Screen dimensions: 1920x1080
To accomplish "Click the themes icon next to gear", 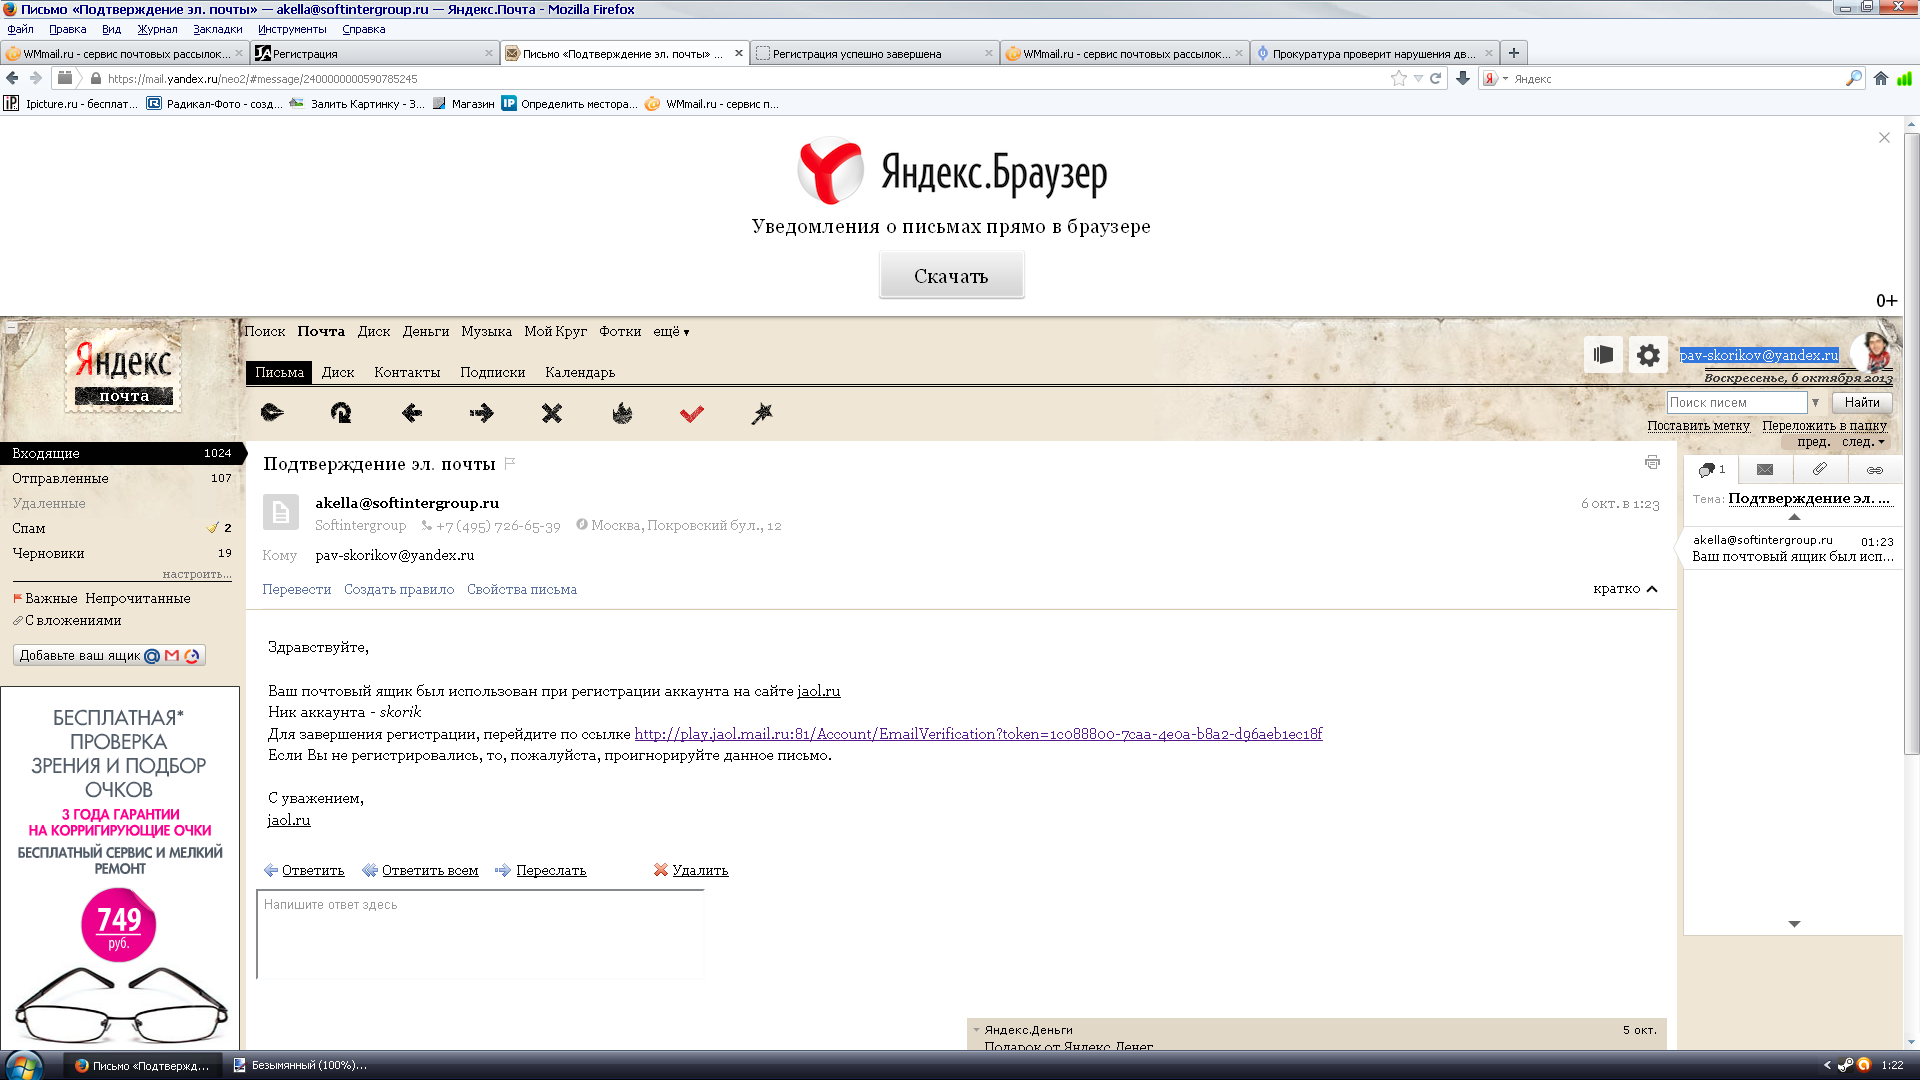I will (x=1604, y=355).
